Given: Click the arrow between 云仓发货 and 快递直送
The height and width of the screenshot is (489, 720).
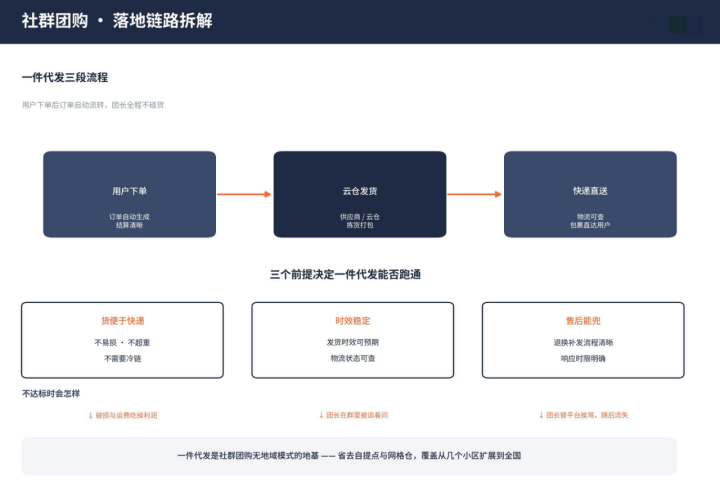Looking at the screenshot, I should pyautogui.click(x=474, y=194).
